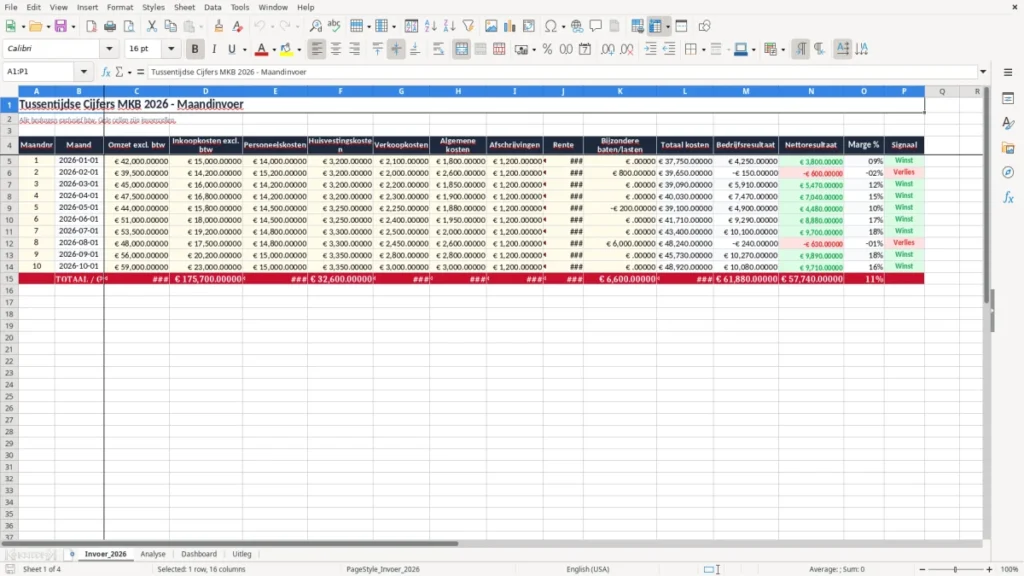Open the Sidebar Gallery icon

click(x=1008, y=148)
